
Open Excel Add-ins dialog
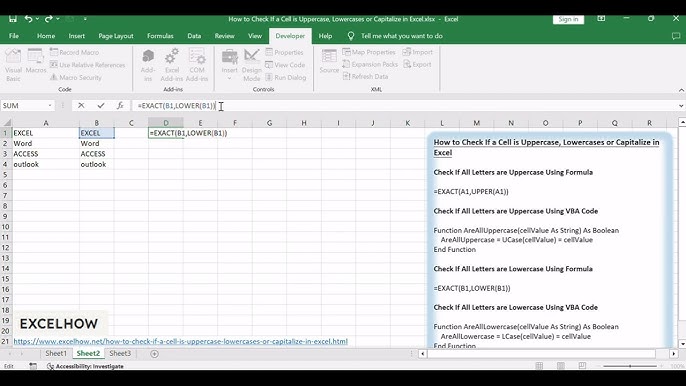pos(172,65)
